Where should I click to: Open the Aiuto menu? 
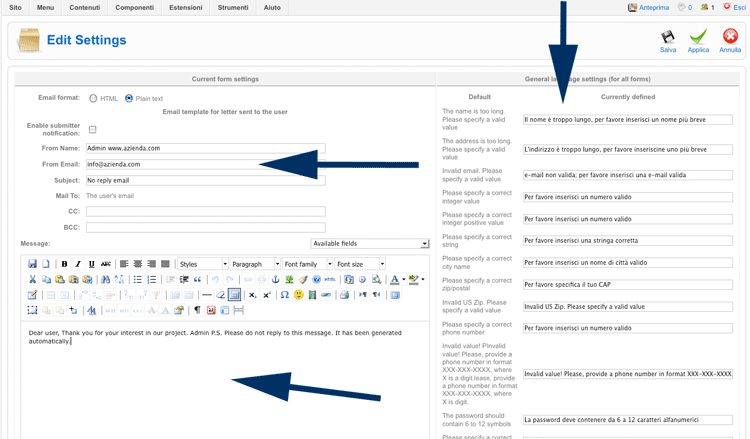tap(272, 8)
